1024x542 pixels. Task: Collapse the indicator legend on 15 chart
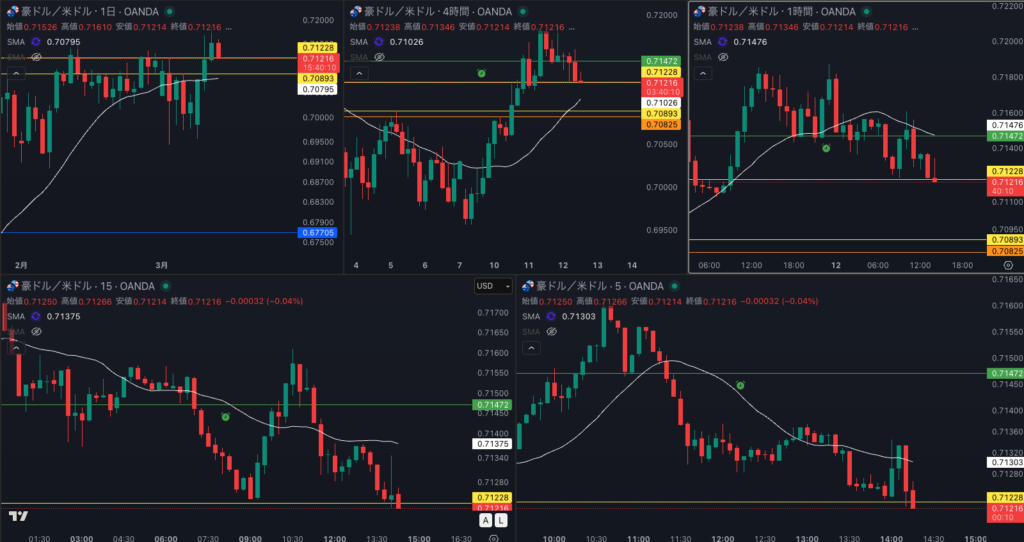16,347
